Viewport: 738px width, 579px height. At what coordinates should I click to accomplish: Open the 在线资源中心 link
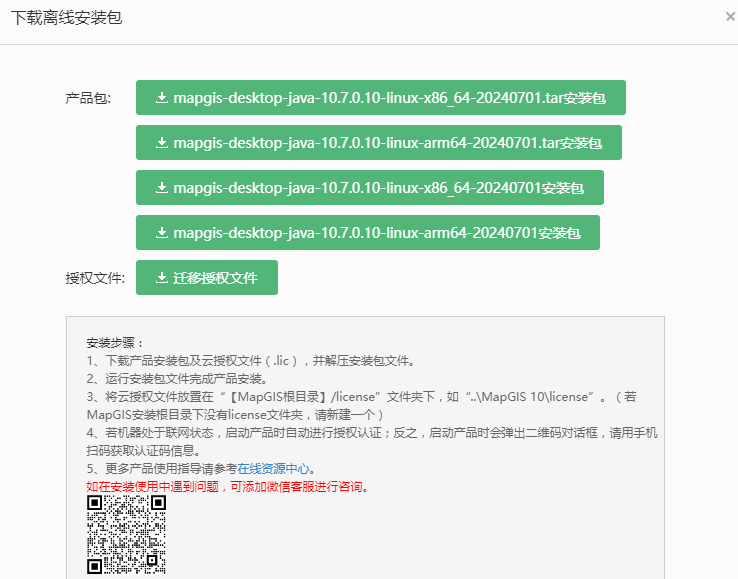273,468
